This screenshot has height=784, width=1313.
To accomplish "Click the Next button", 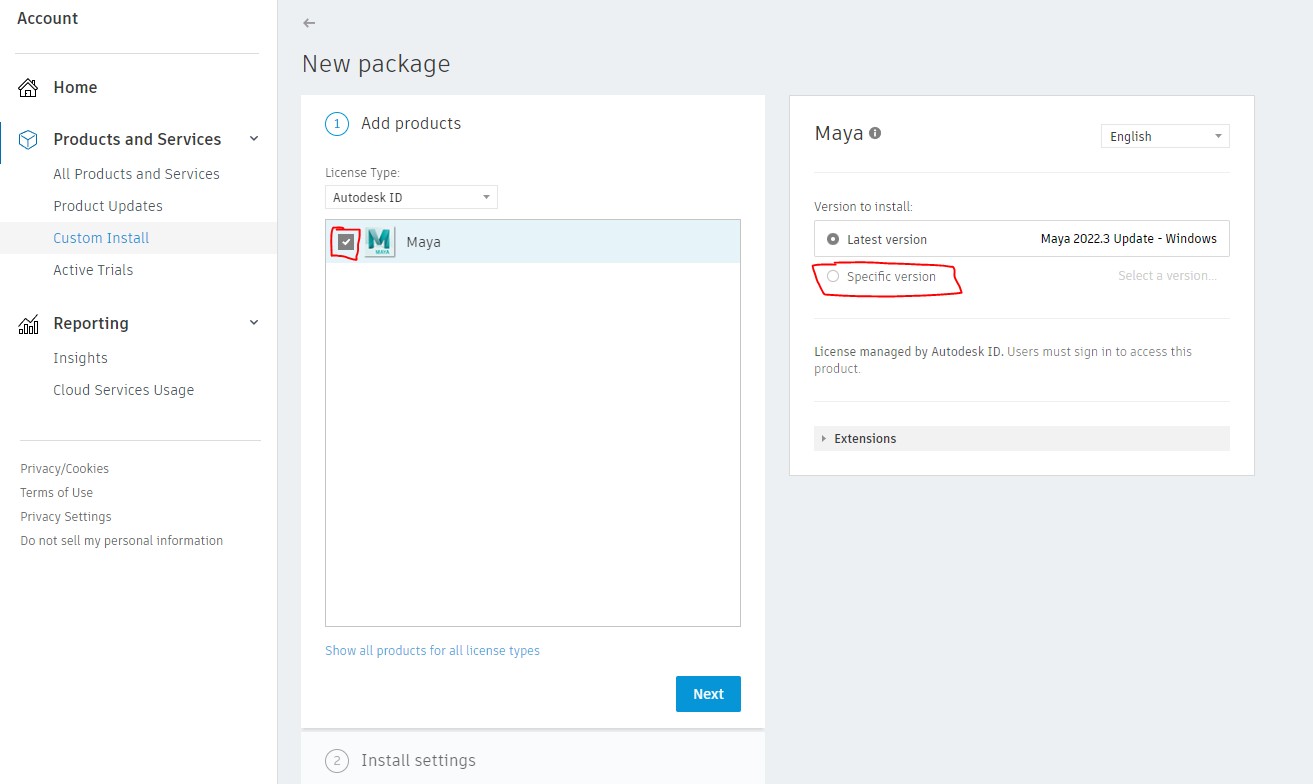I will (x=708, y=694).
